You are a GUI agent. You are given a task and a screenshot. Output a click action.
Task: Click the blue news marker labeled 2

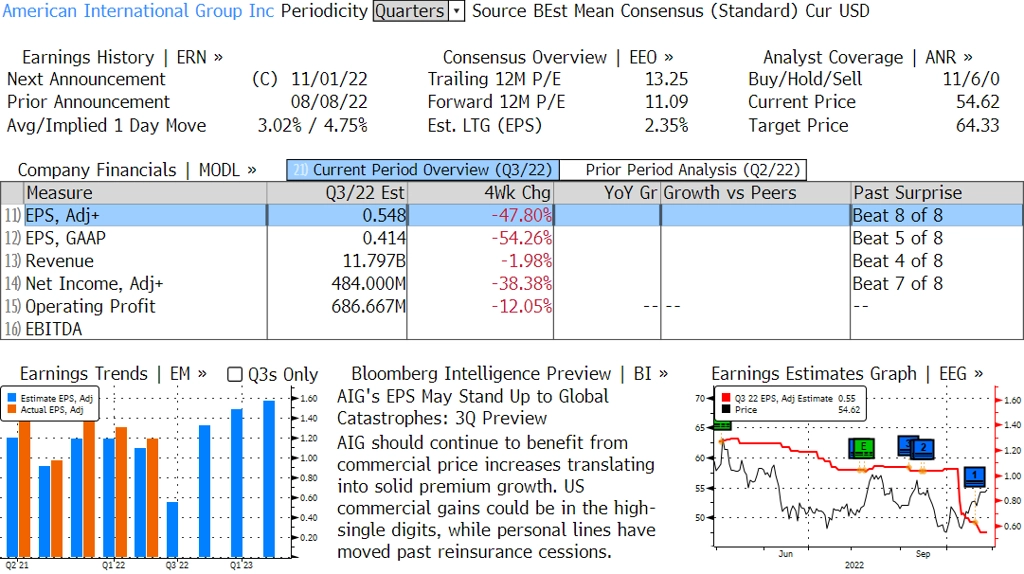[923, 447]
